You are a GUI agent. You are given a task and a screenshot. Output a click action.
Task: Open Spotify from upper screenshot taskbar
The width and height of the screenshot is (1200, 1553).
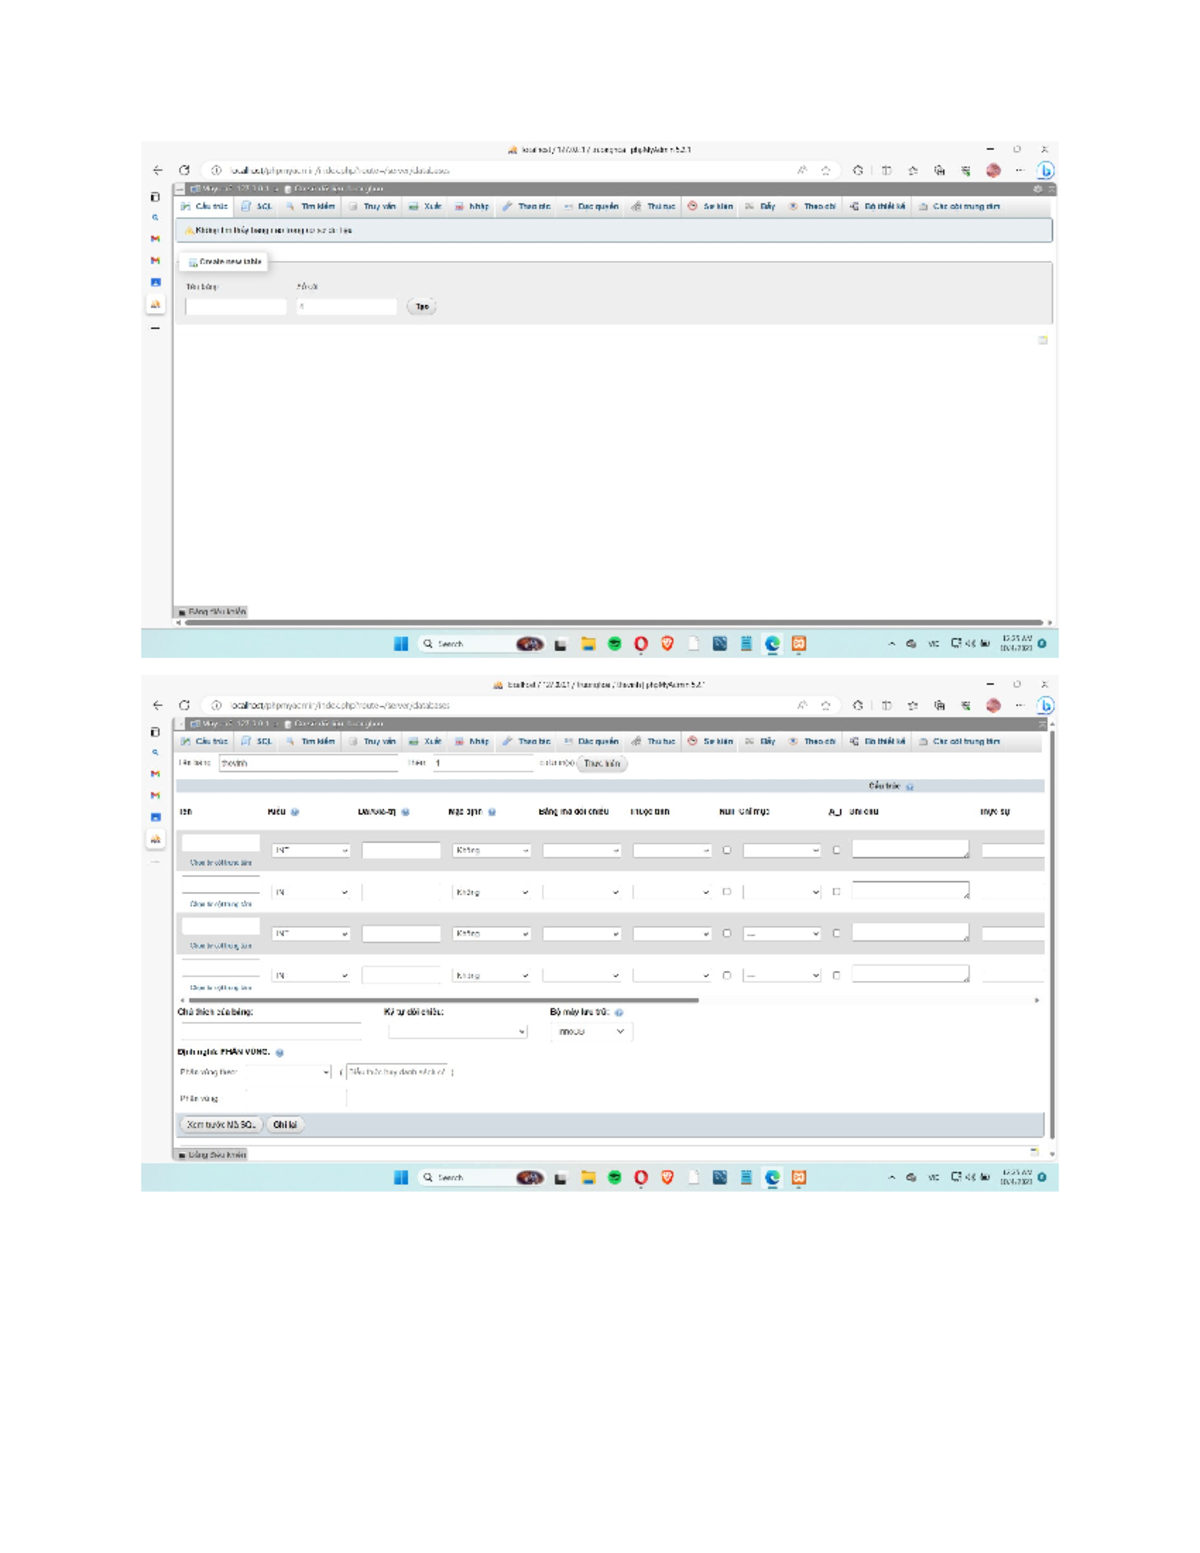pyautogui.click(x=614, y=644)
